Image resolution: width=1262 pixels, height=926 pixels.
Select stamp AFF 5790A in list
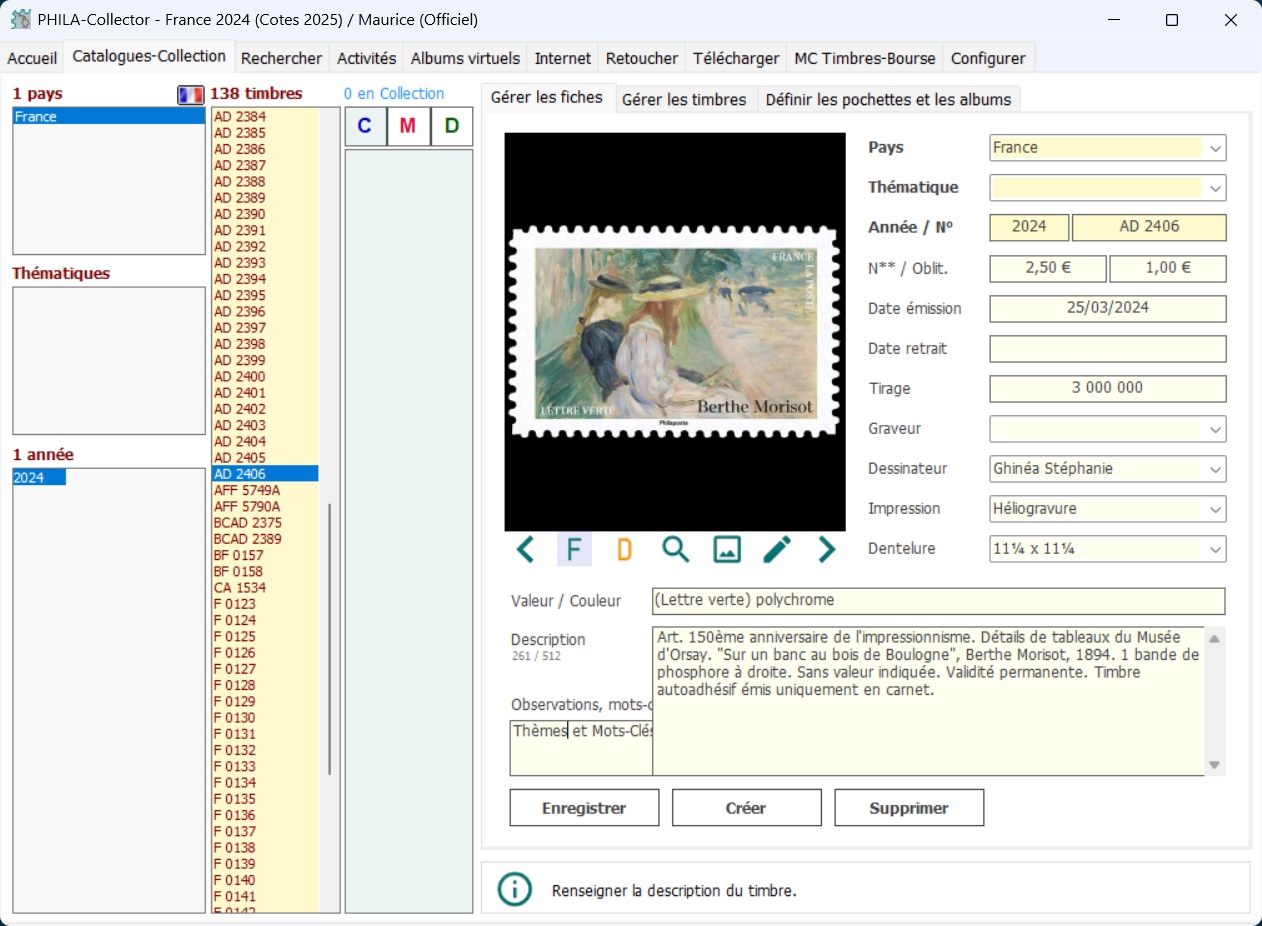coord(265,506)
